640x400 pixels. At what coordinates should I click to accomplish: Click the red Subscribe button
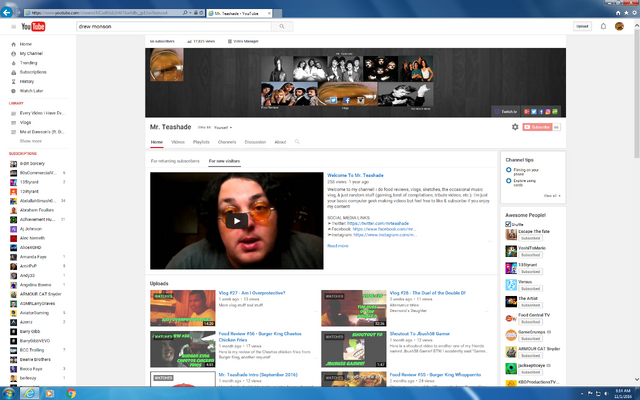tap(537, 127)
